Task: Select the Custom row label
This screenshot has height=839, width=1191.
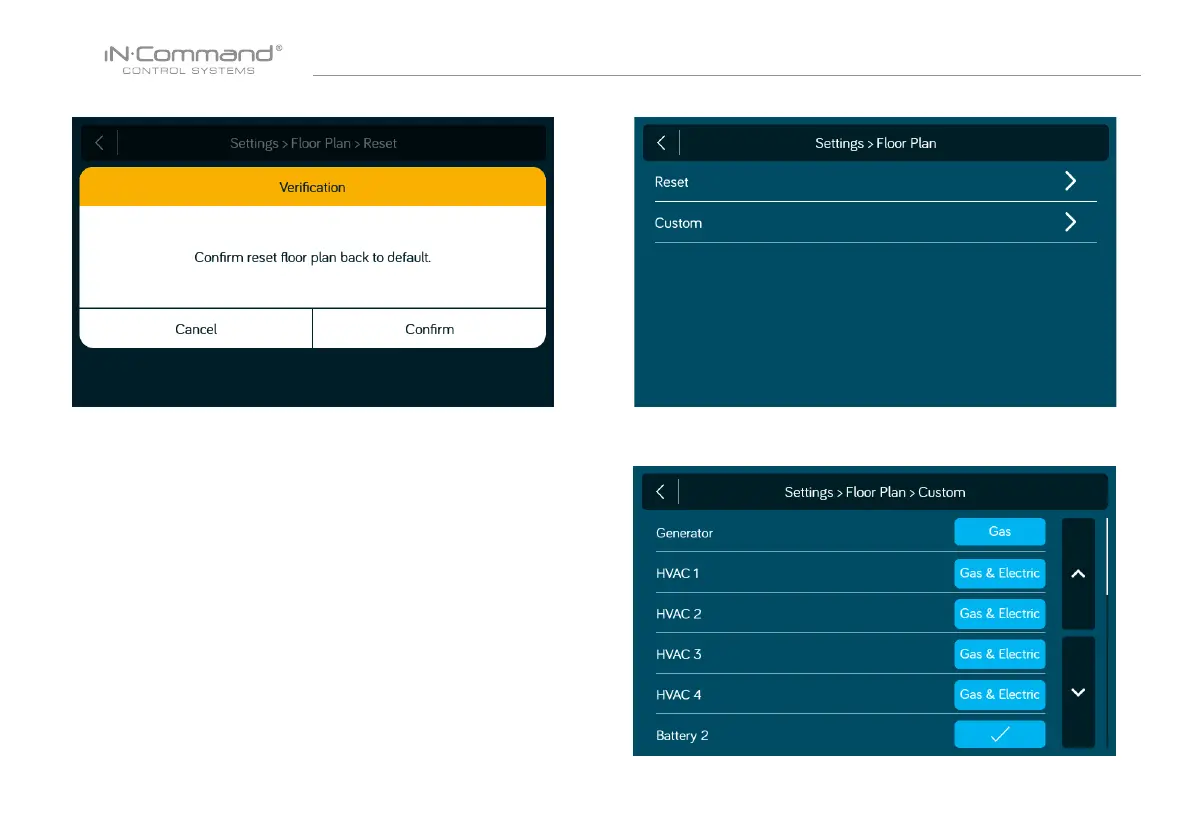Action: pos(678,223)
